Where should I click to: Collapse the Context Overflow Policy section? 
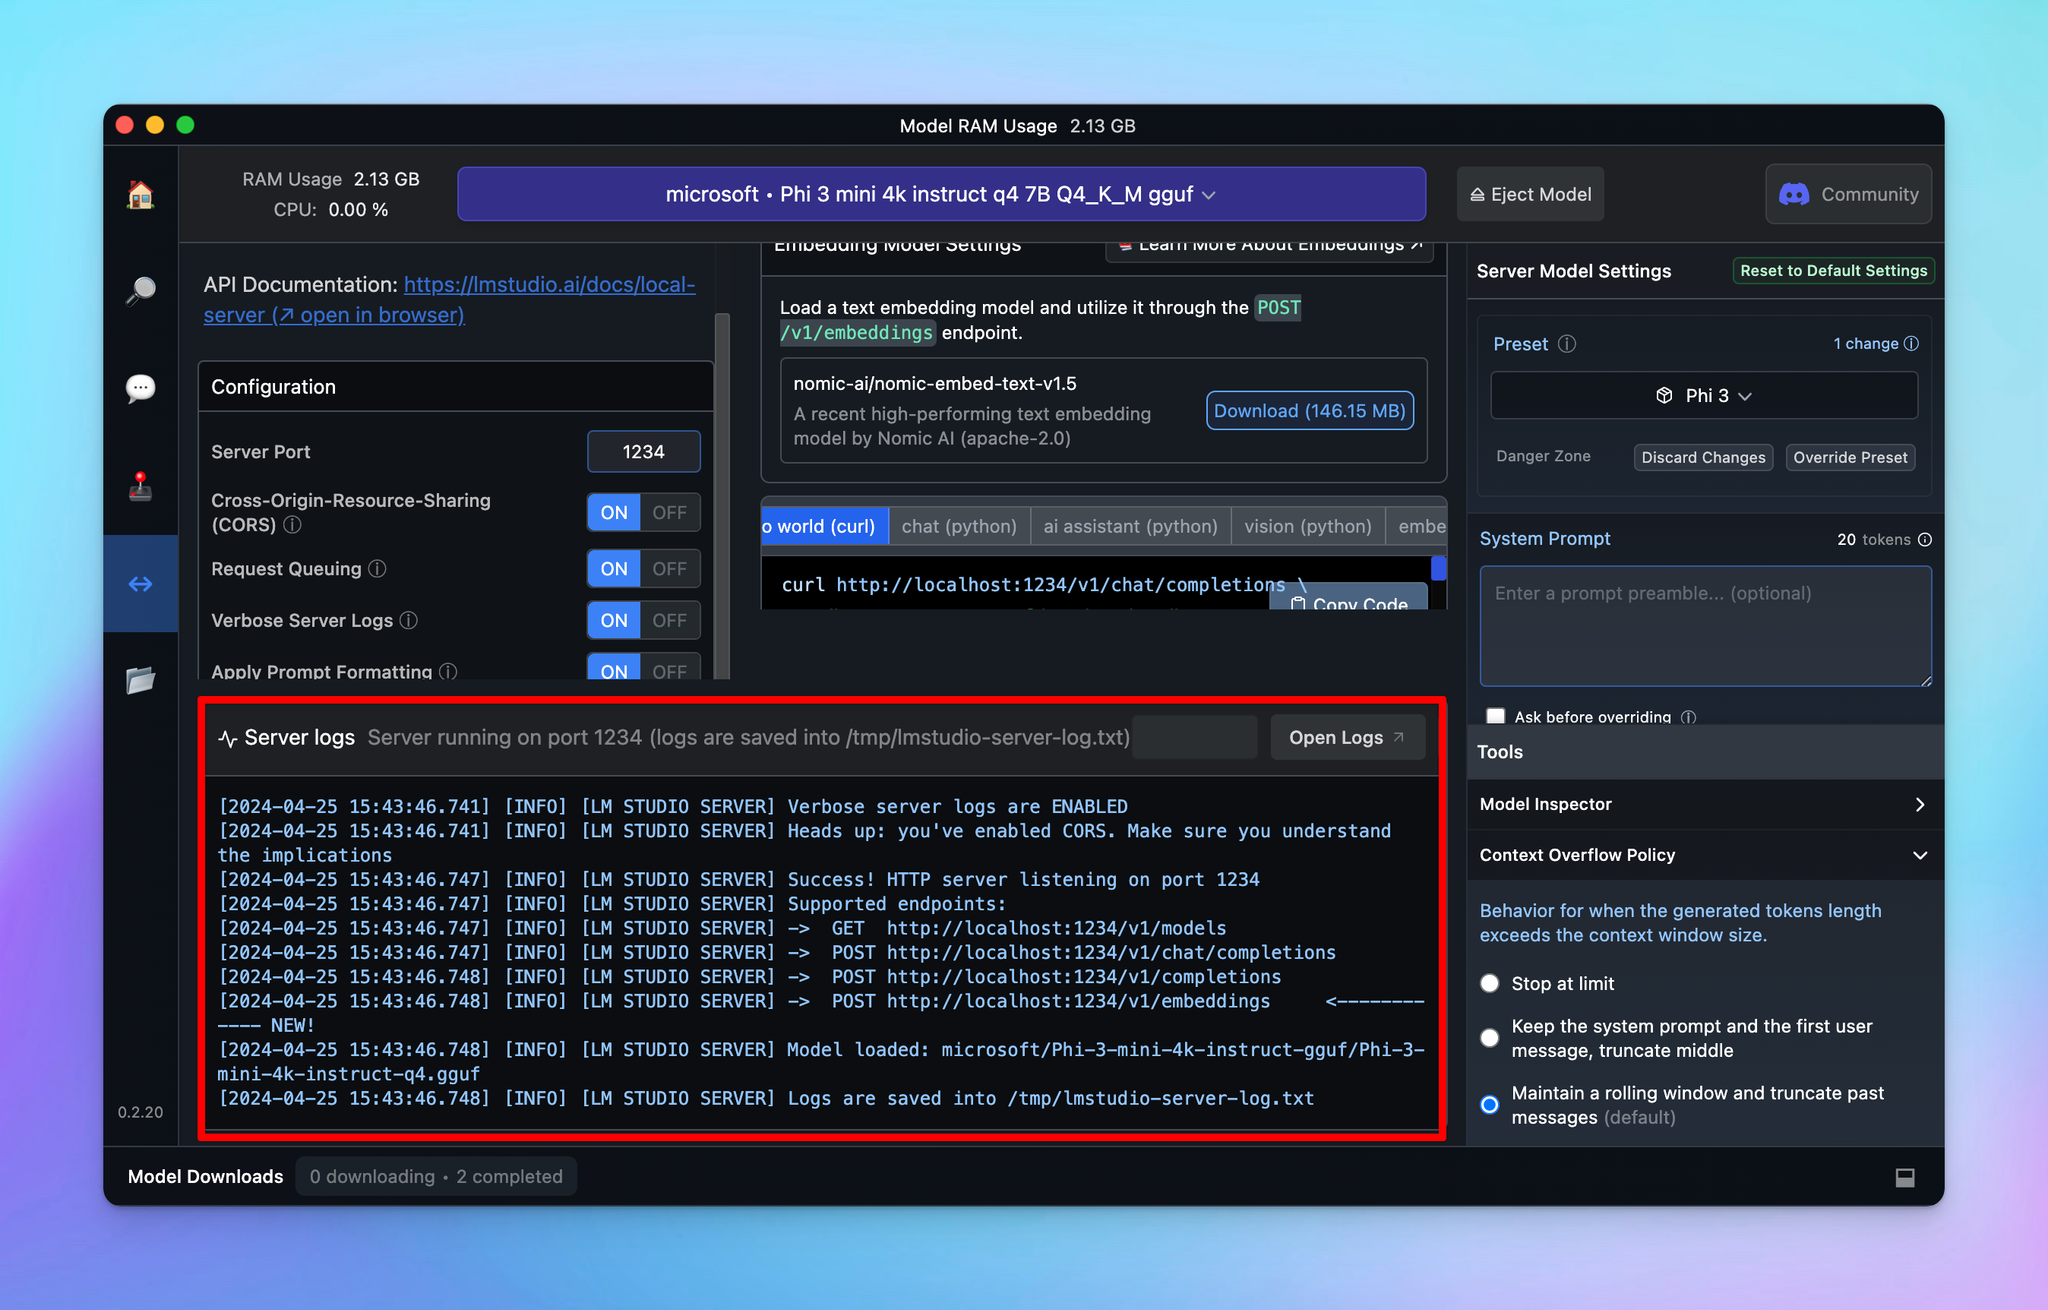point(1705,855)
